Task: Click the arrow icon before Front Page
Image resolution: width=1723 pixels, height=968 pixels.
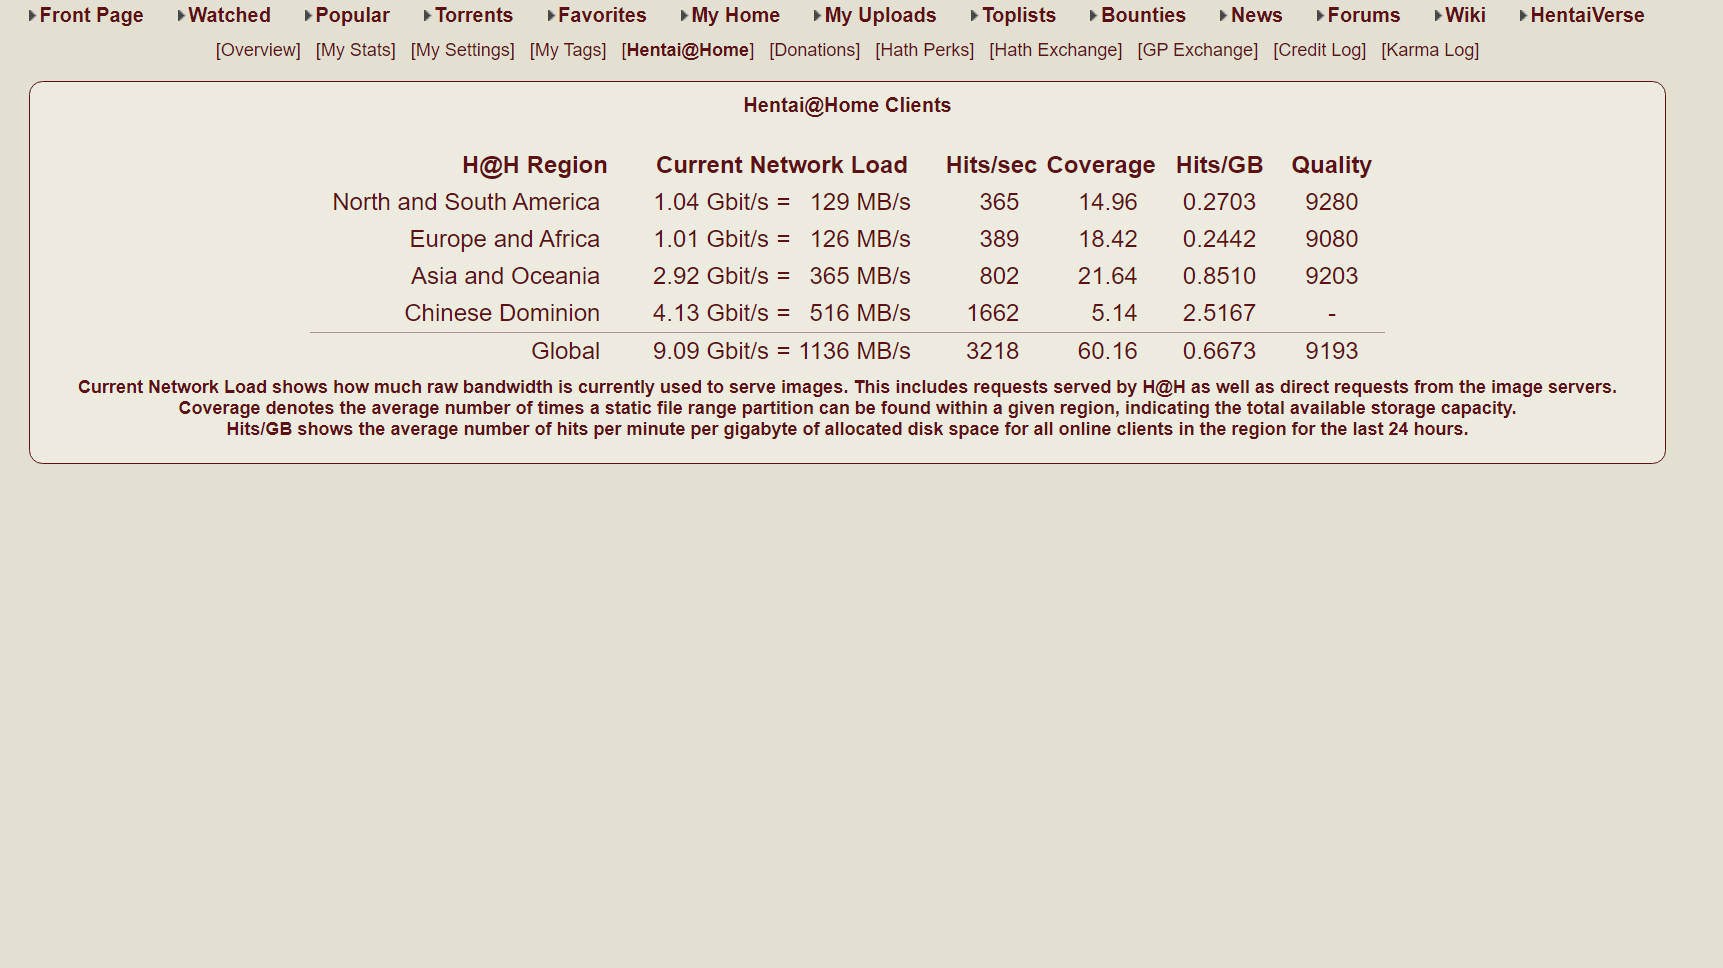Action: tap(33, 16)
